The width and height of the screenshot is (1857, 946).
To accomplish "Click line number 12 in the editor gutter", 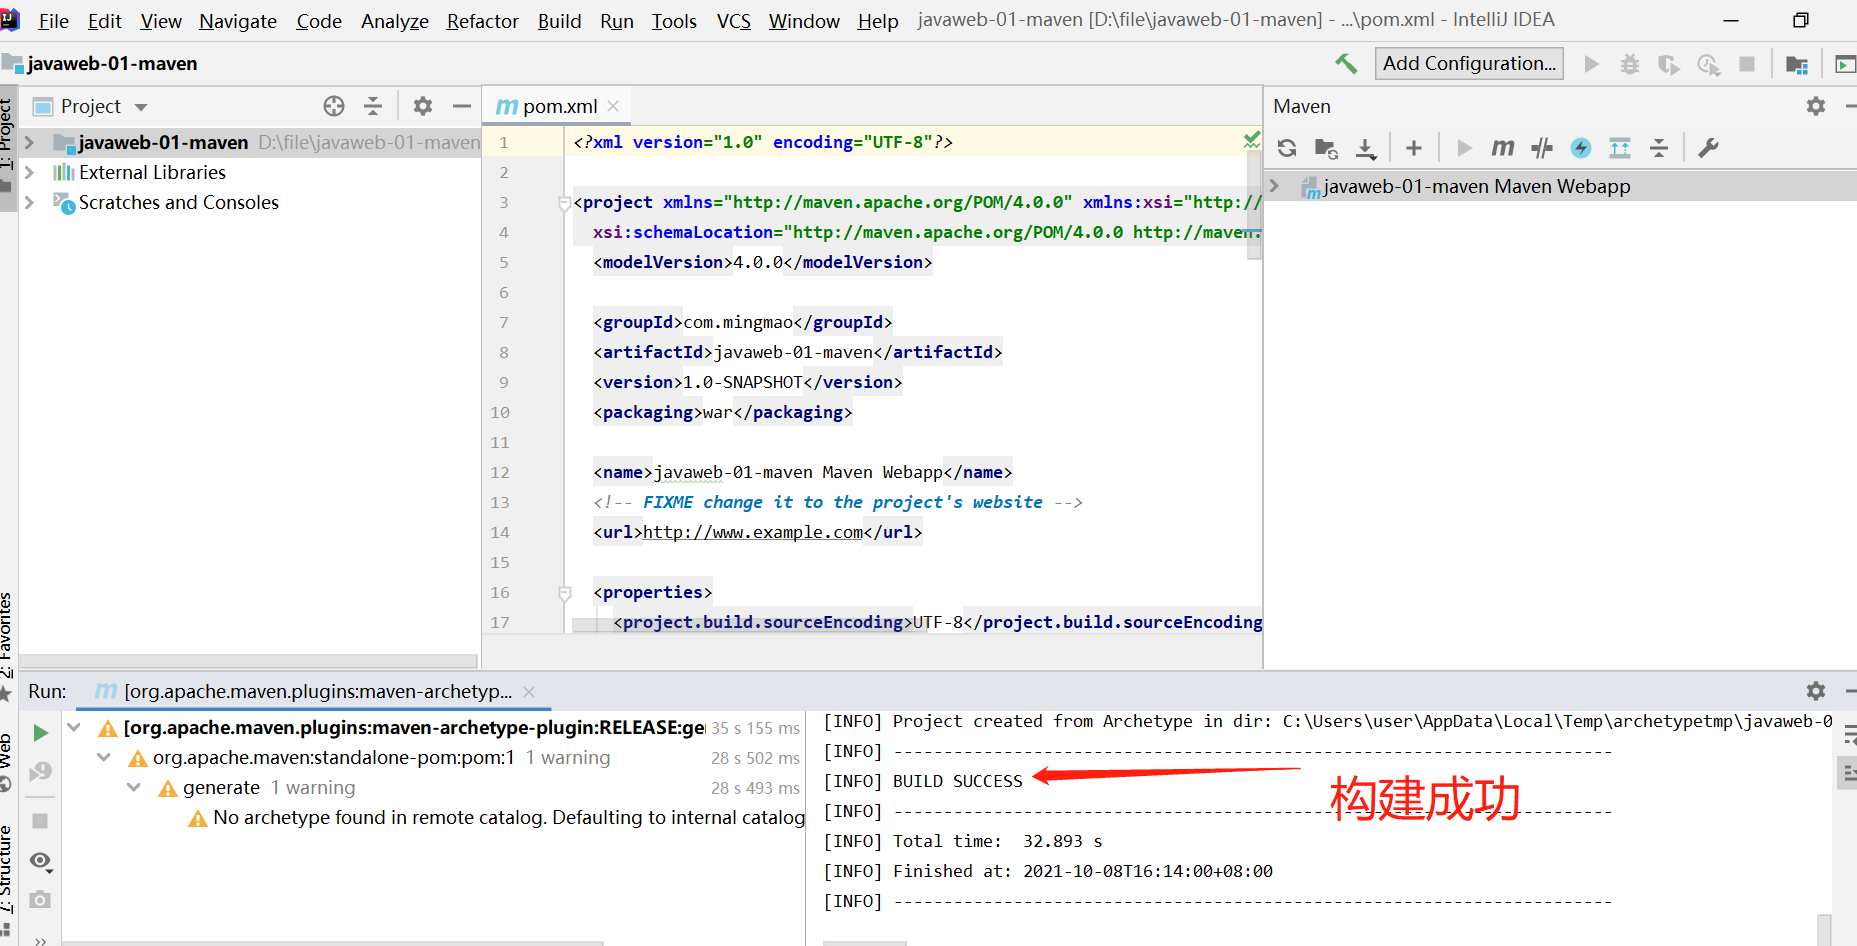I will pyautogui.click(x=500, y=472).
